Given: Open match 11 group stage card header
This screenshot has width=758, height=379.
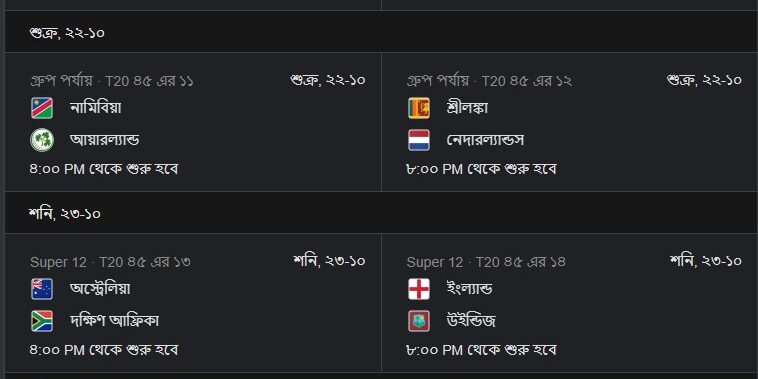Looking at the screenshot, I should pos(112,81).
